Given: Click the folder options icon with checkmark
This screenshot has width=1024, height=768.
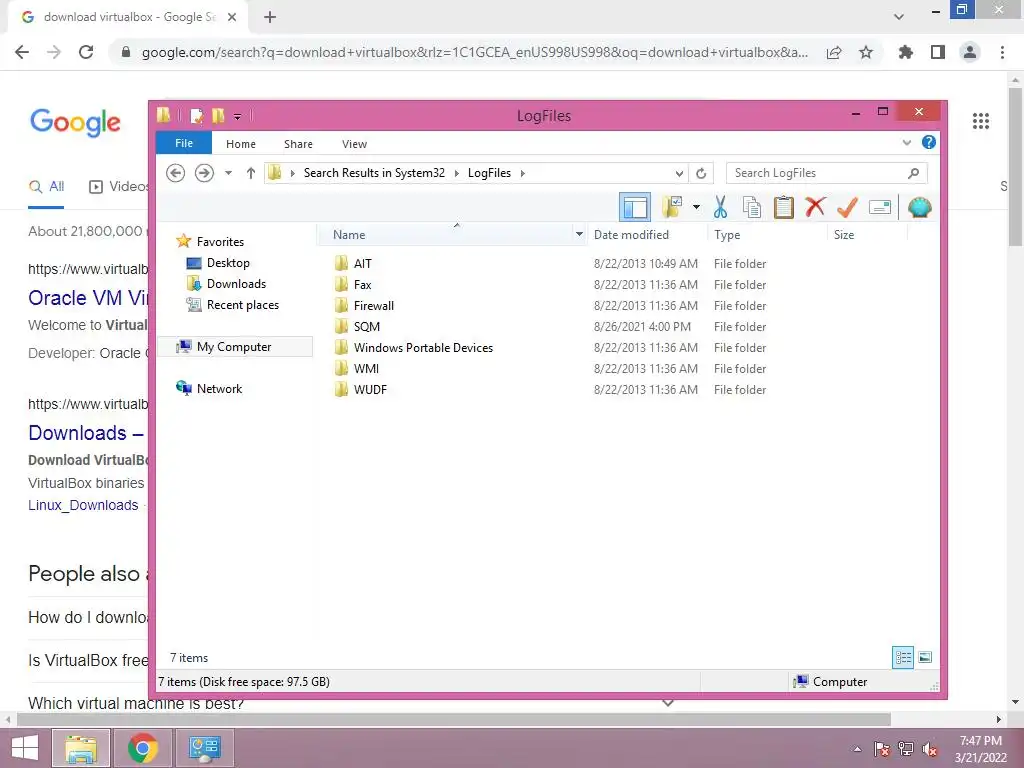Looking at the screenshot, I should click(x=672, y=207).
